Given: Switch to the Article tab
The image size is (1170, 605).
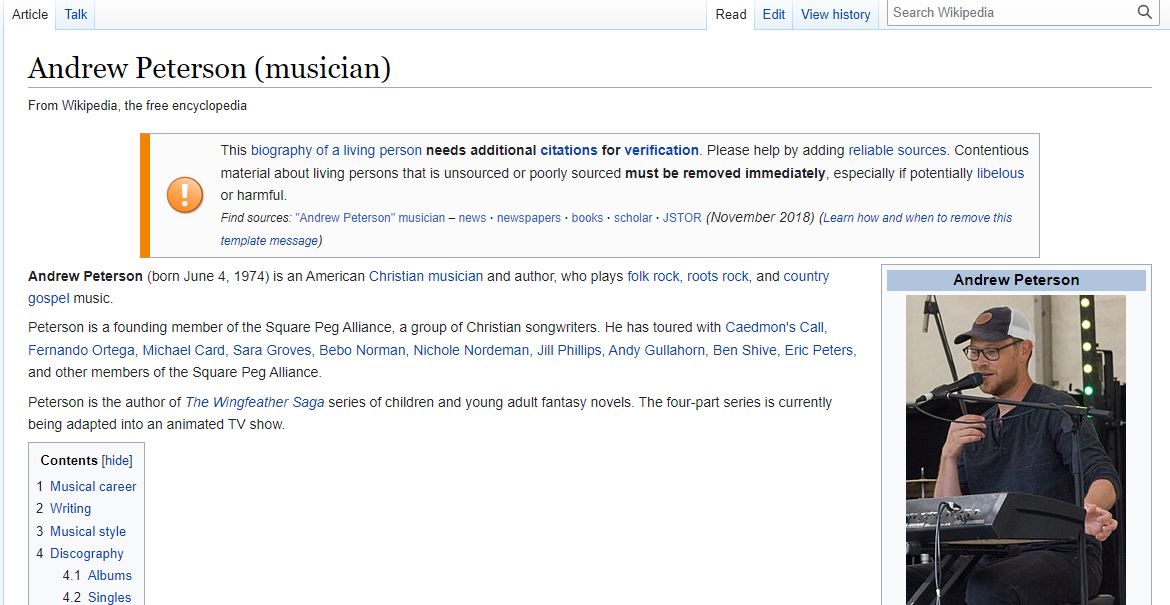Looking at the screenshot, I should [29, 14].
